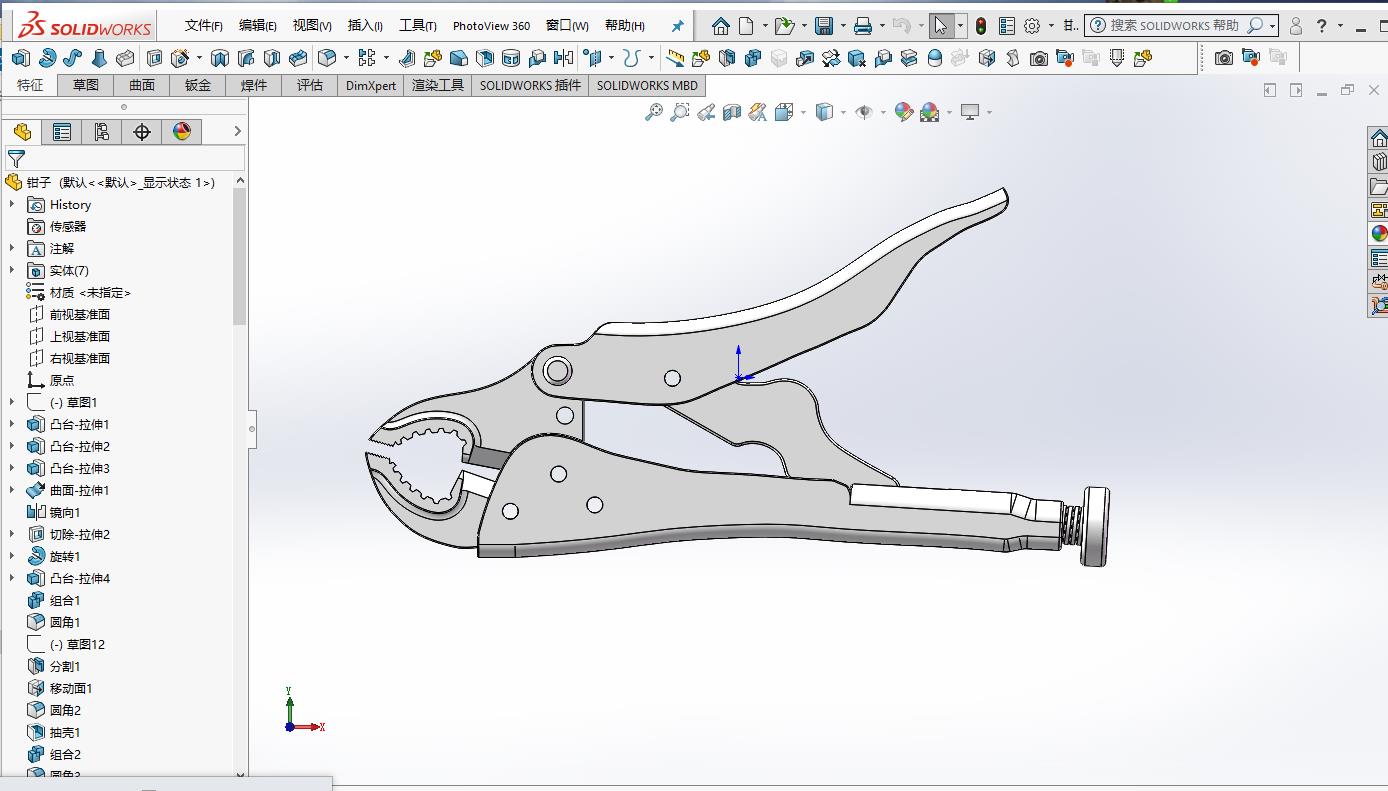Open the 文件(F) menu
The width and height of the screenshot is (1388, 791).
204,26
